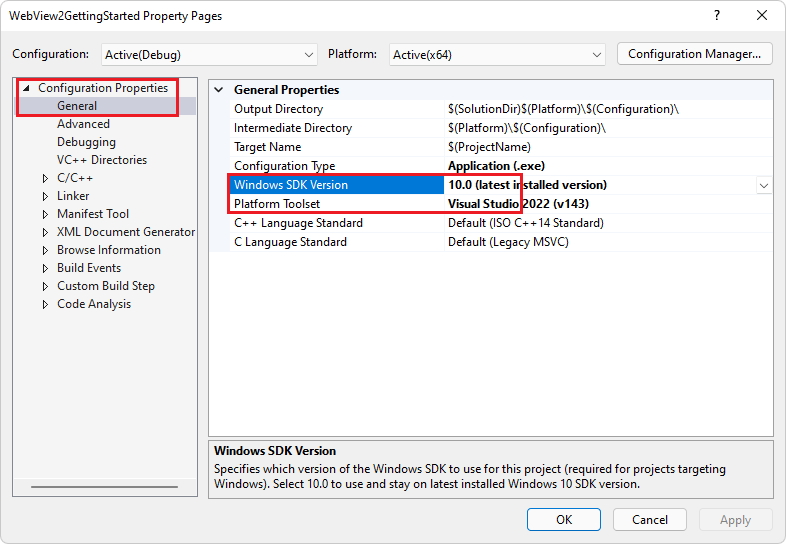Confirm with the OK button

564,519
